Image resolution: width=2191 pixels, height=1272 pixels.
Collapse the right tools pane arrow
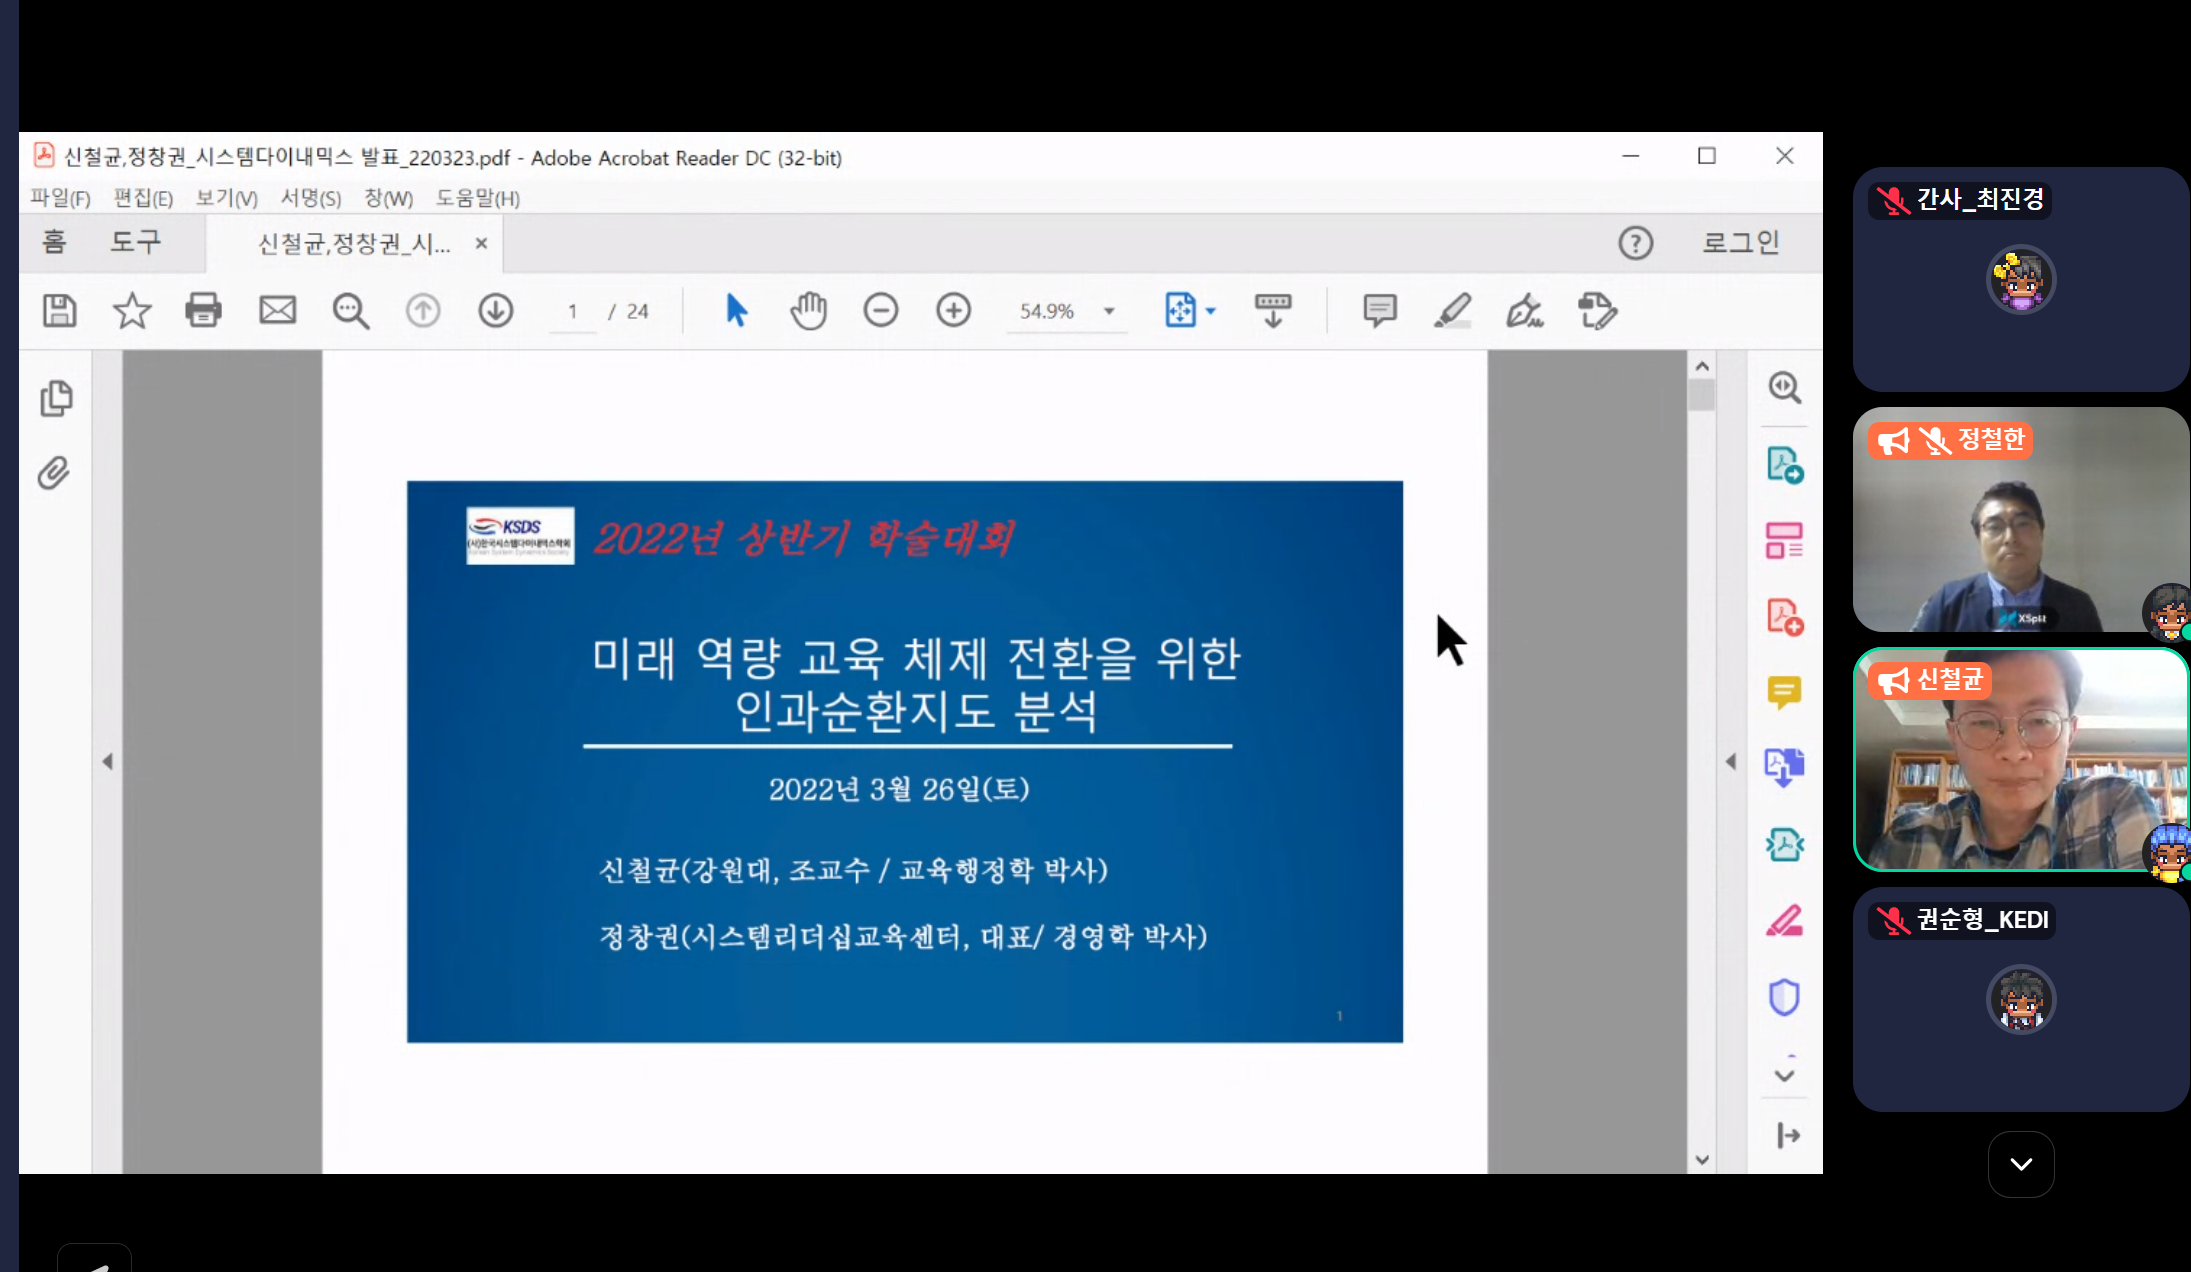tap(1731, 762)
